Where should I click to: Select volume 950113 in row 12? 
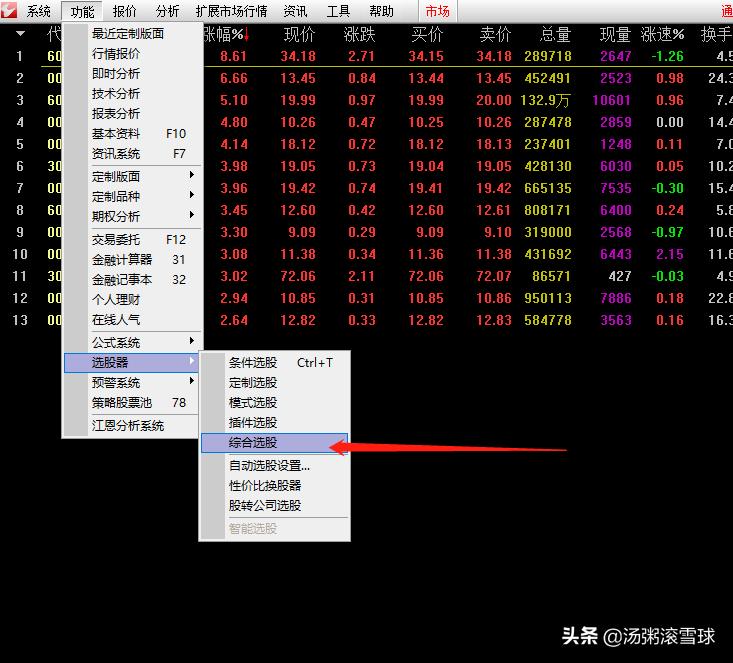547,298
